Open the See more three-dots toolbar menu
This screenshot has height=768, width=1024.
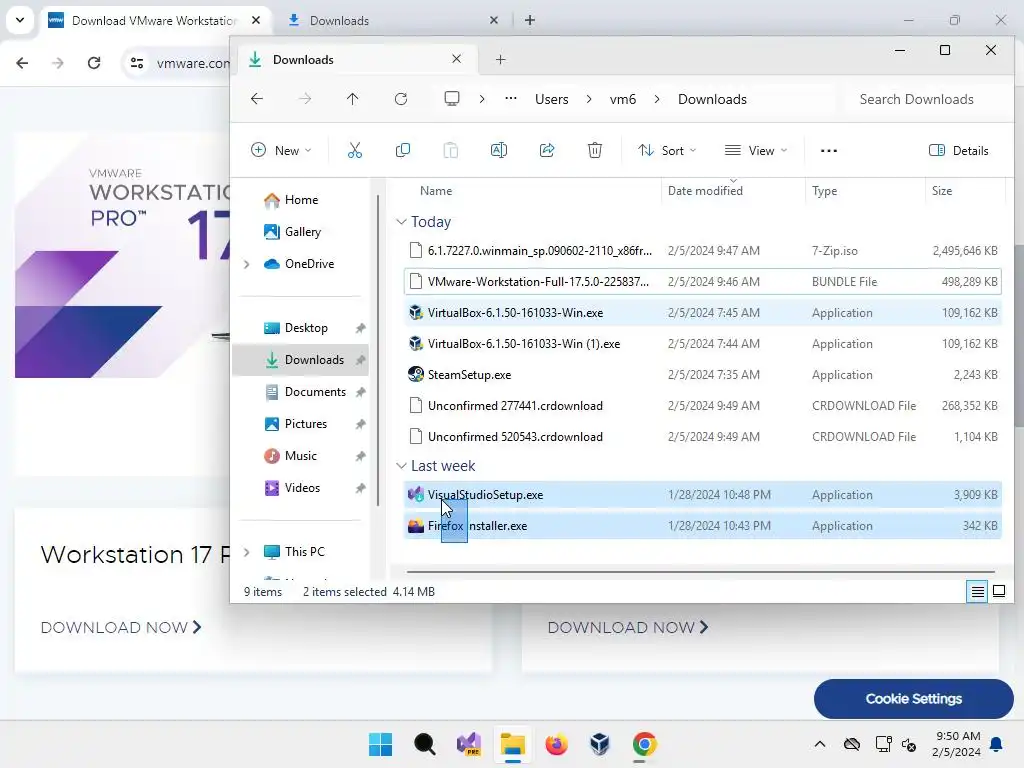coord(829,151)
